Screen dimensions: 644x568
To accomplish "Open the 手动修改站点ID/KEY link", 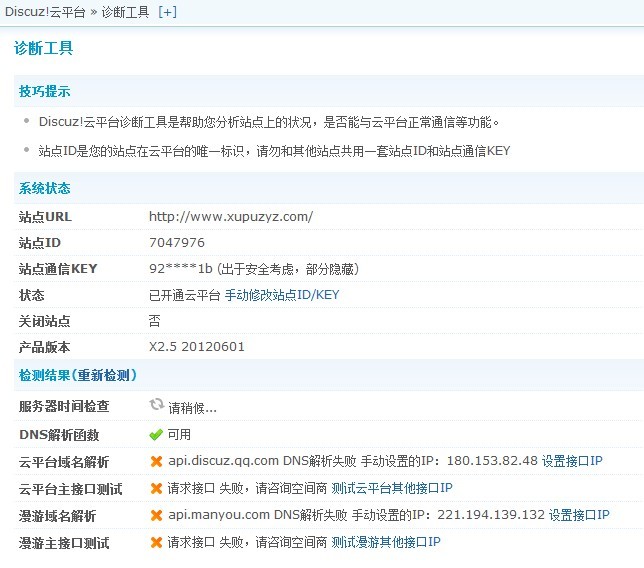I will [282, 295].
